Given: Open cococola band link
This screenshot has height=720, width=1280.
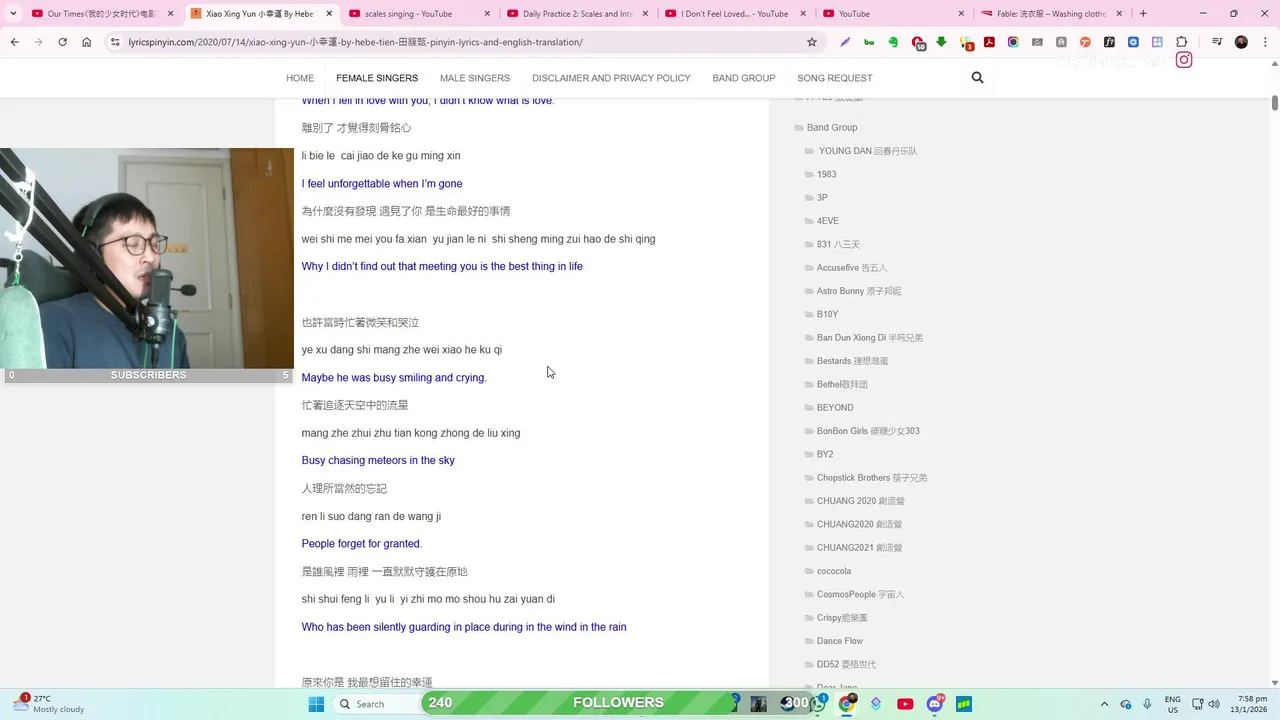Looking at the screenshot, I should [834, 571].
